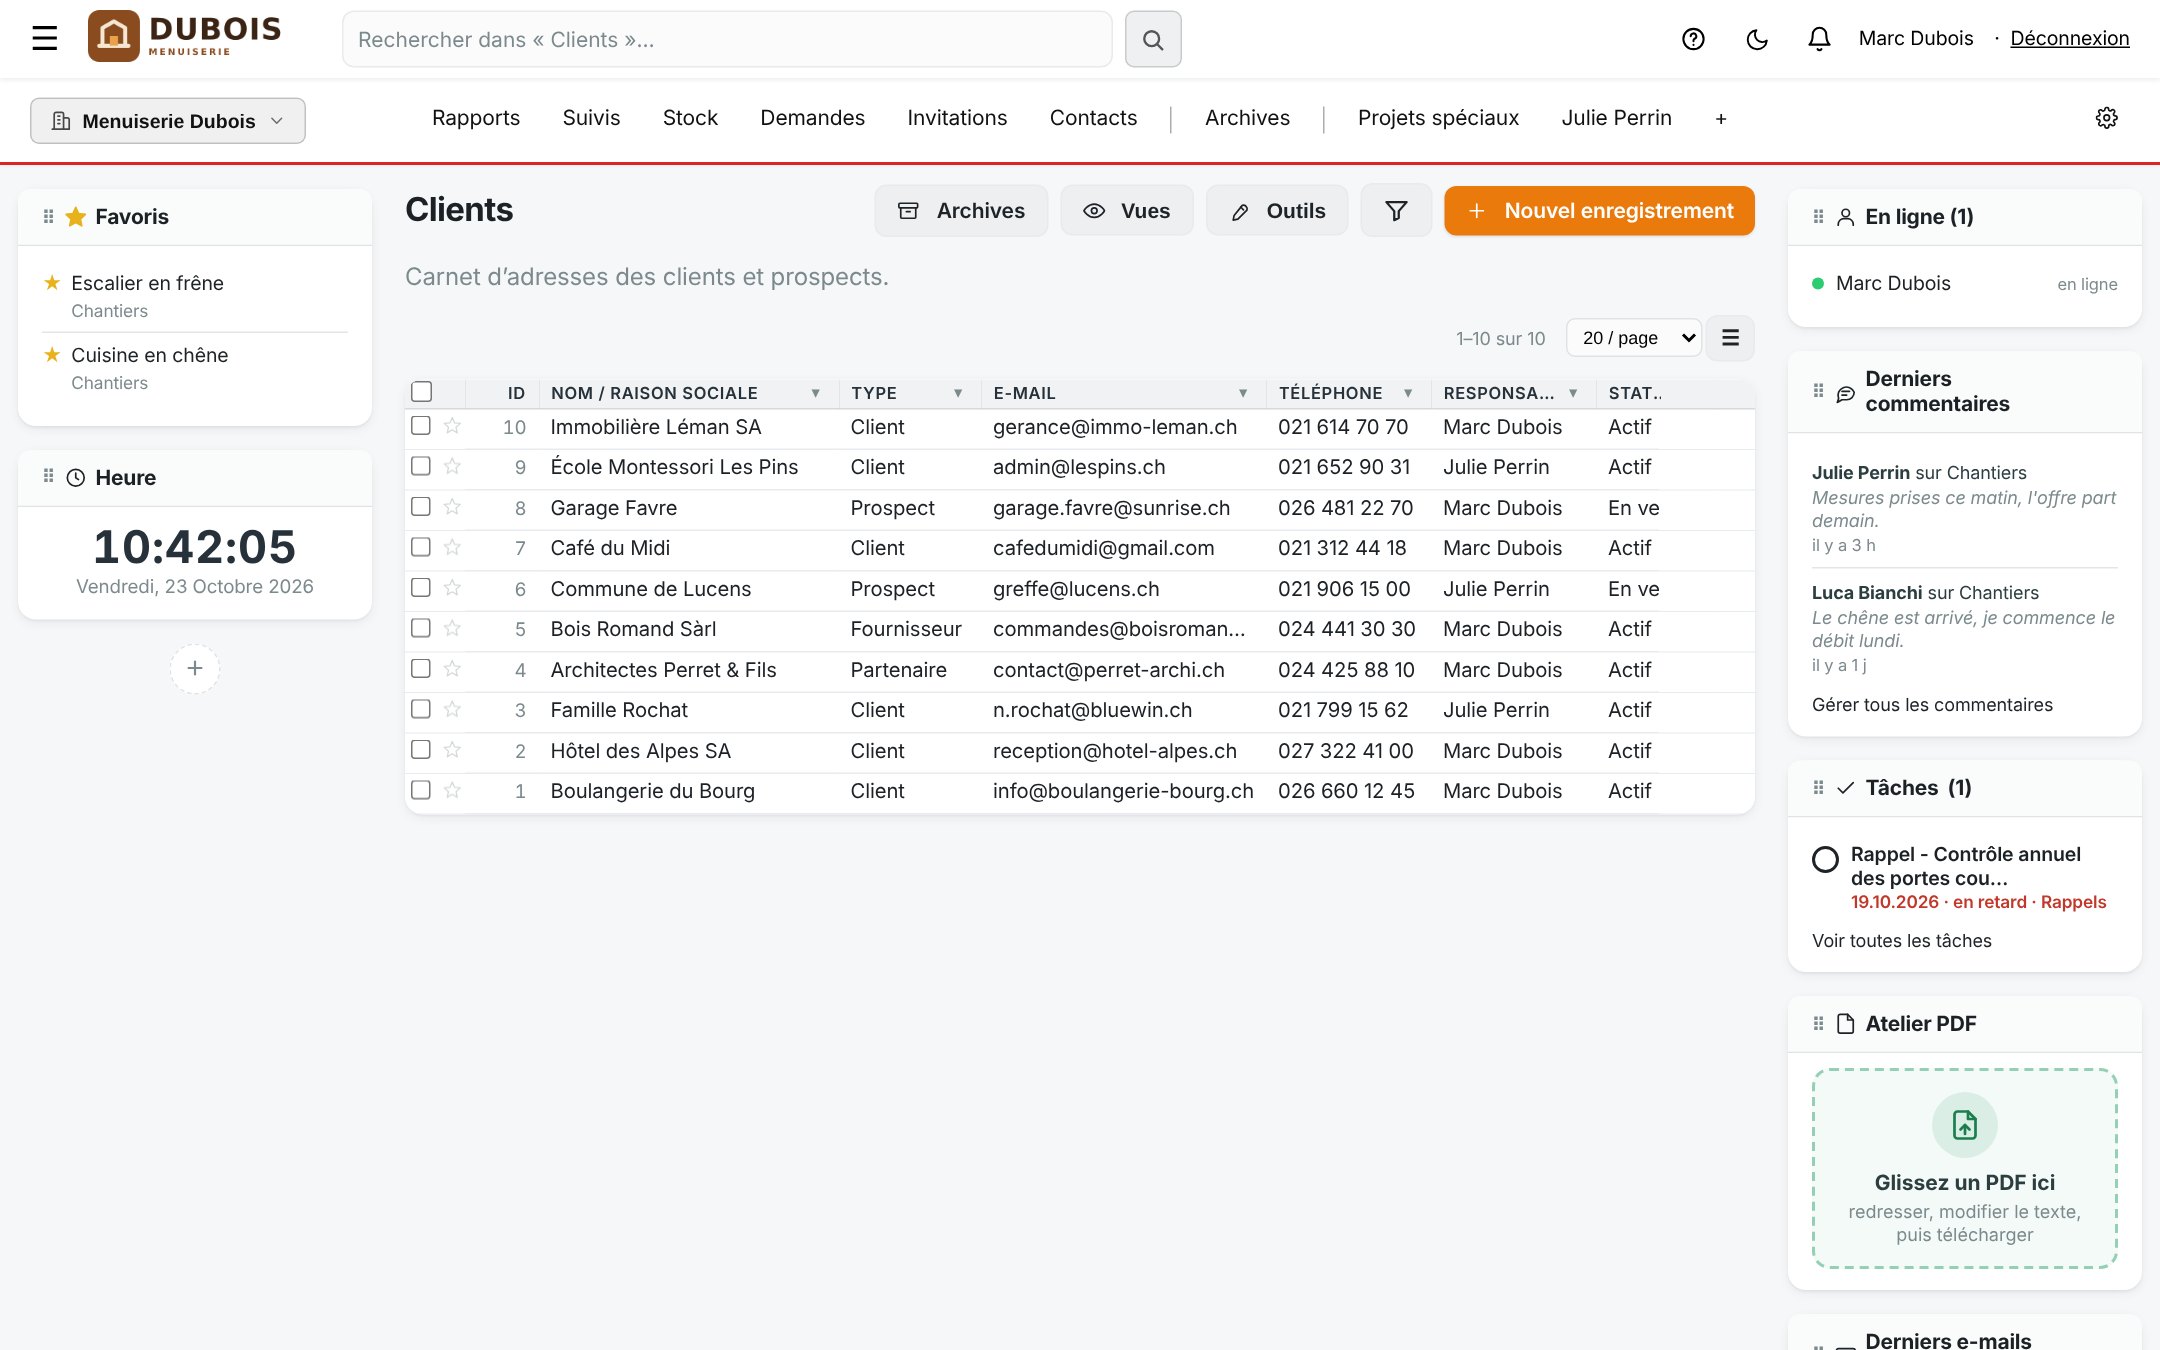Star the Garage Favre row

[452, 507]
